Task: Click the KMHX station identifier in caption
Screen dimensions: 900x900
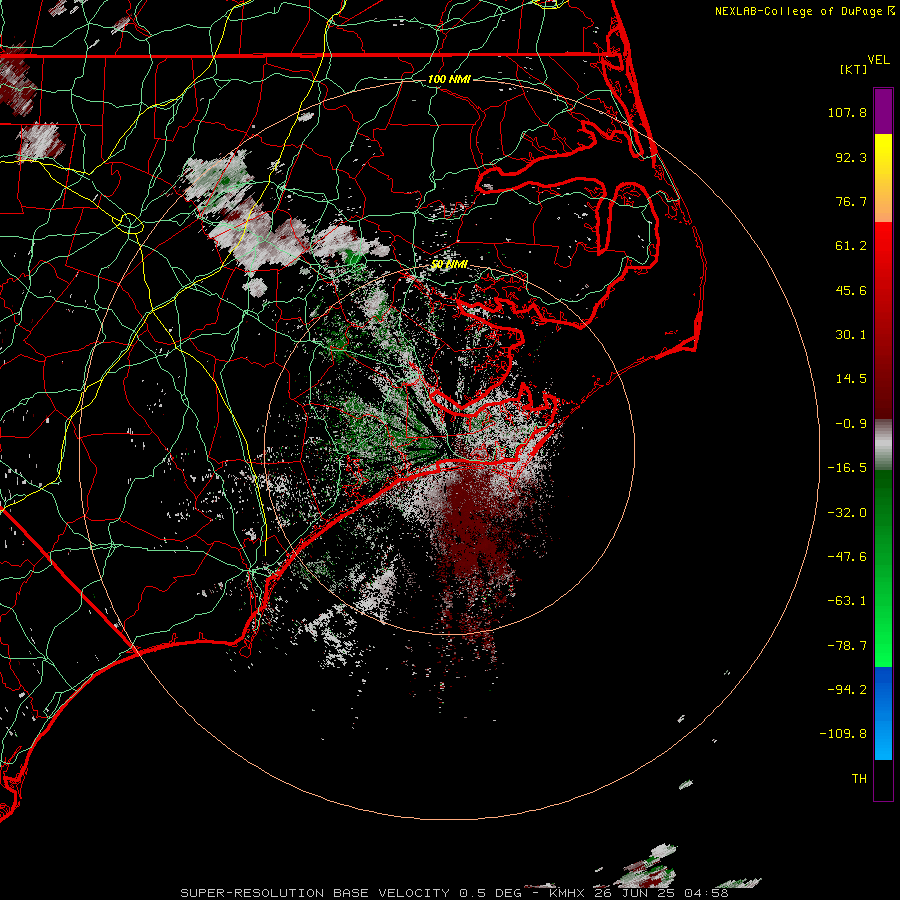Action: 569,893
